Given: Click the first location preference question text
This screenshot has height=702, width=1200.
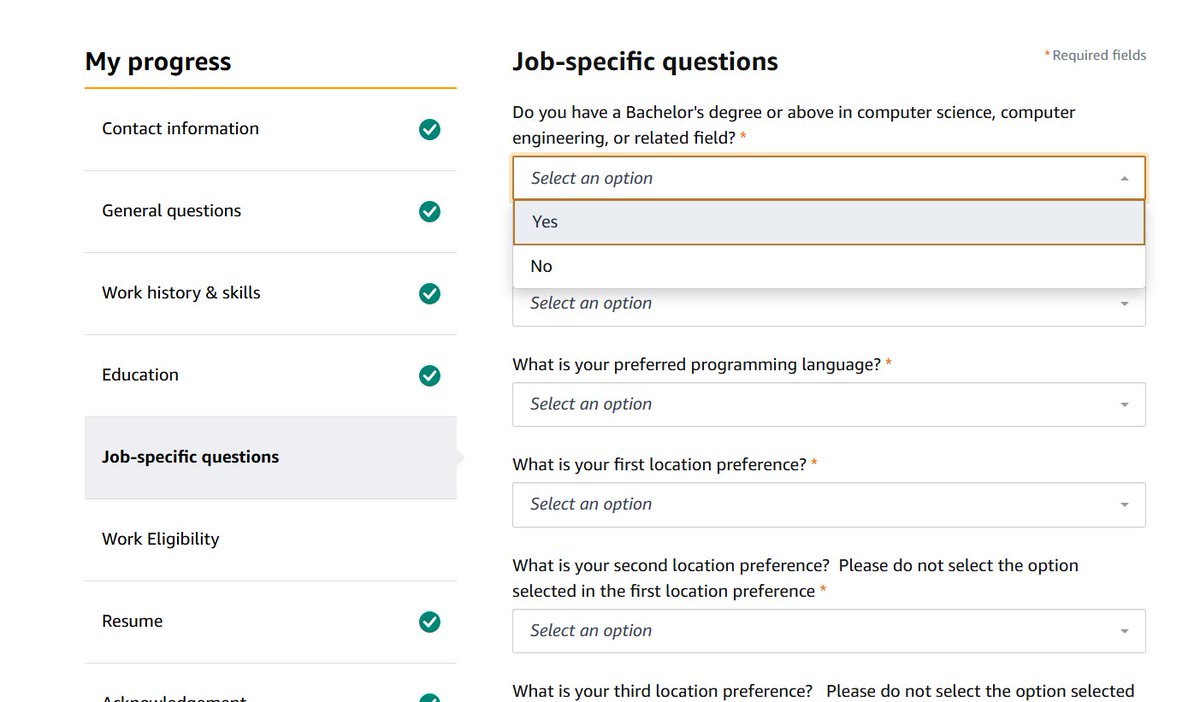Looking at the screenshot, I should pos(665,465).
